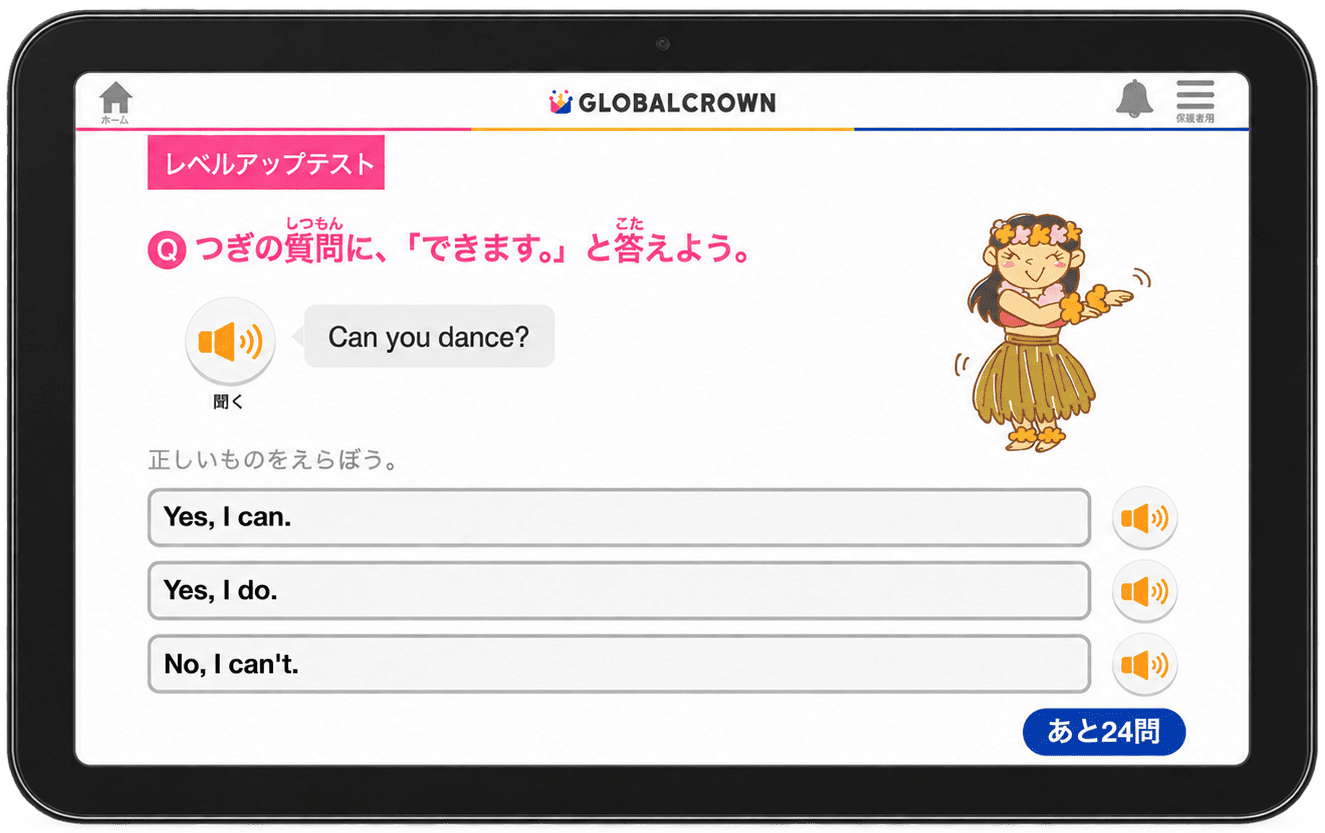Open the notifications bell

pyautogui.click(x=1134, y=99)
